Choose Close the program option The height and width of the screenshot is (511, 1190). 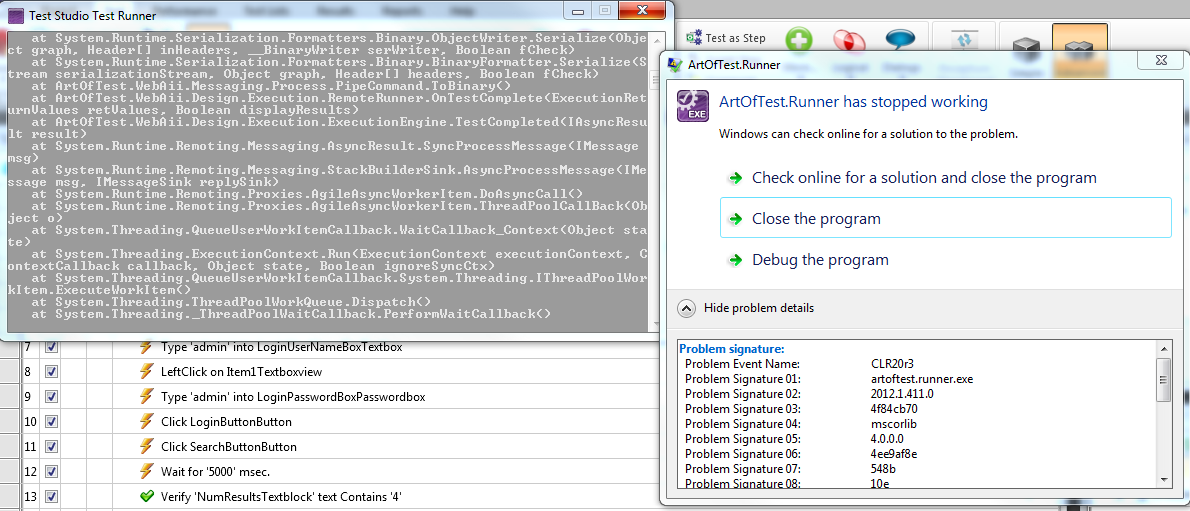click(x=946, y=219)
